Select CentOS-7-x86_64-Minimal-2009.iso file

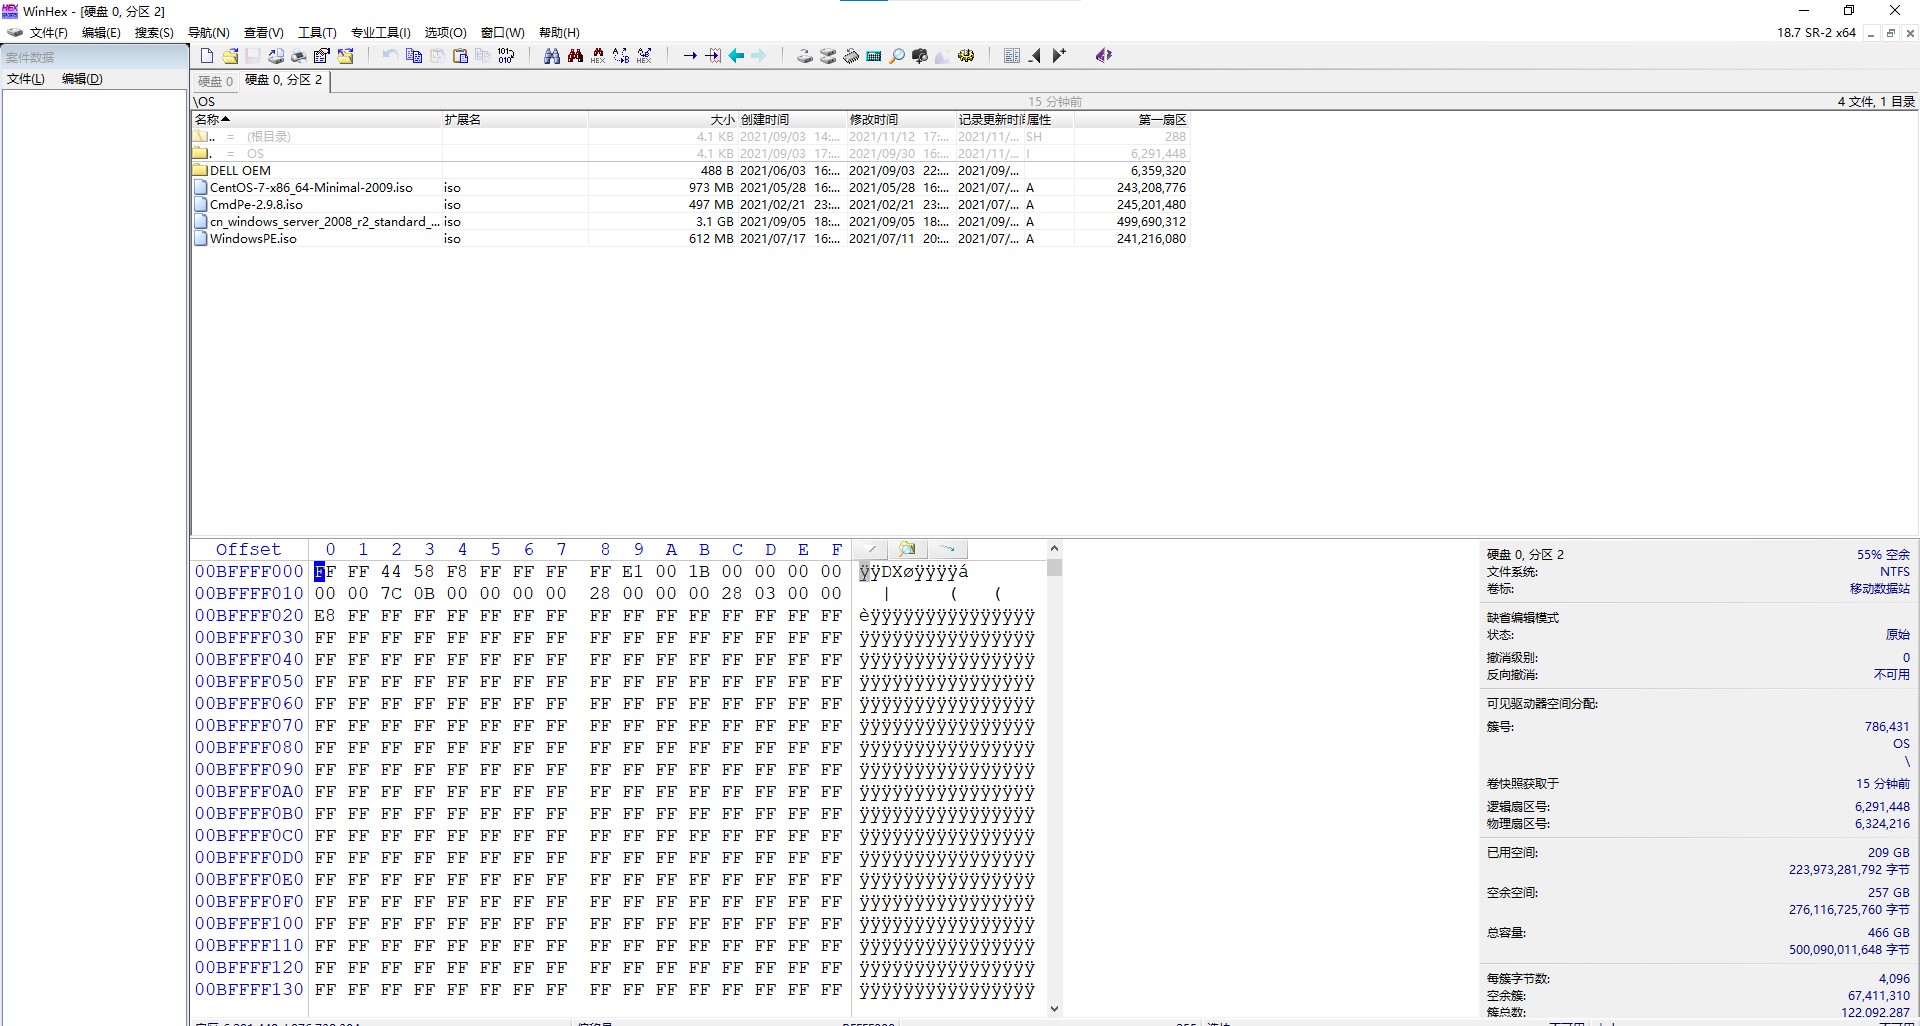click(x=690, y=188)
